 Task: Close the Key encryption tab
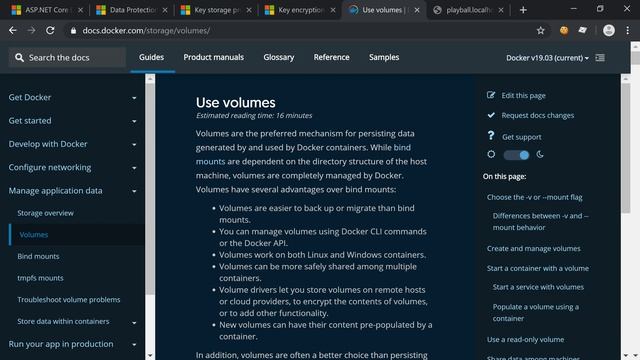point(333,10)
